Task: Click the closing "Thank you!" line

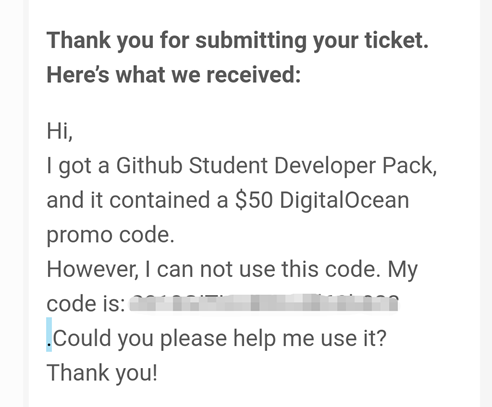Action: (x=102, y=373)
